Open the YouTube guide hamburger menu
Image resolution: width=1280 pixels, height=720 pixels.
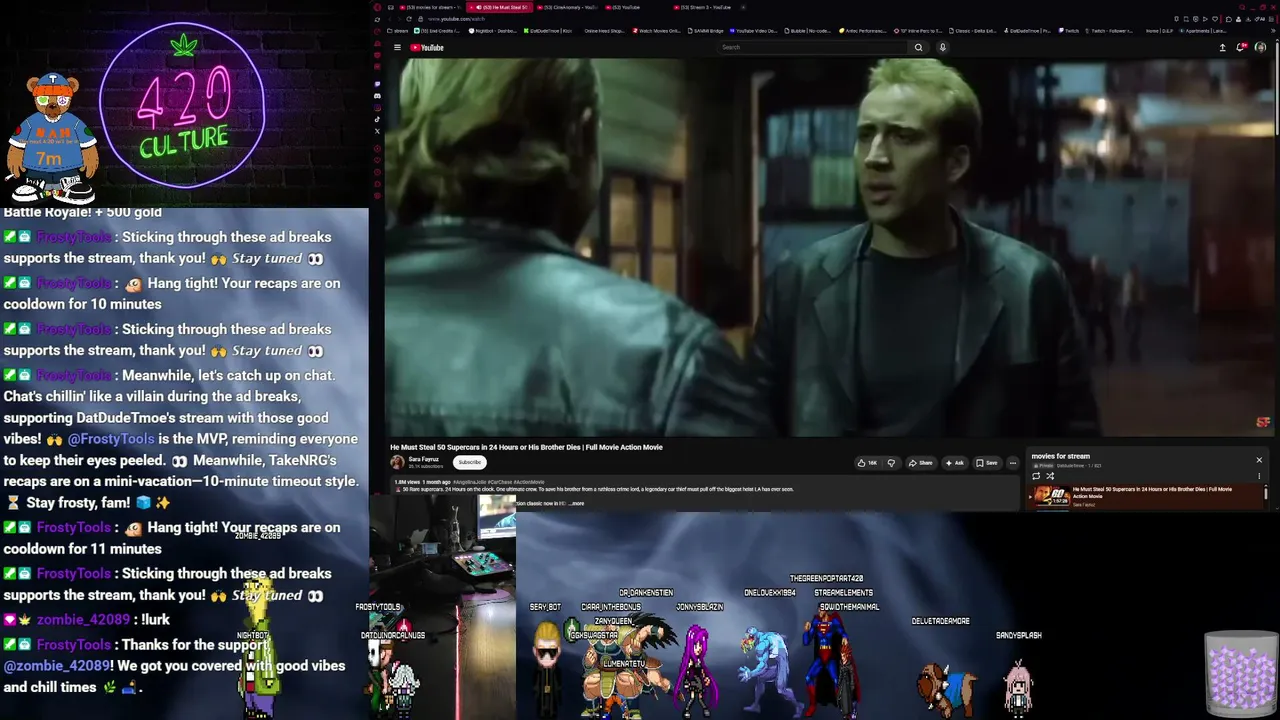coord(397,47)
